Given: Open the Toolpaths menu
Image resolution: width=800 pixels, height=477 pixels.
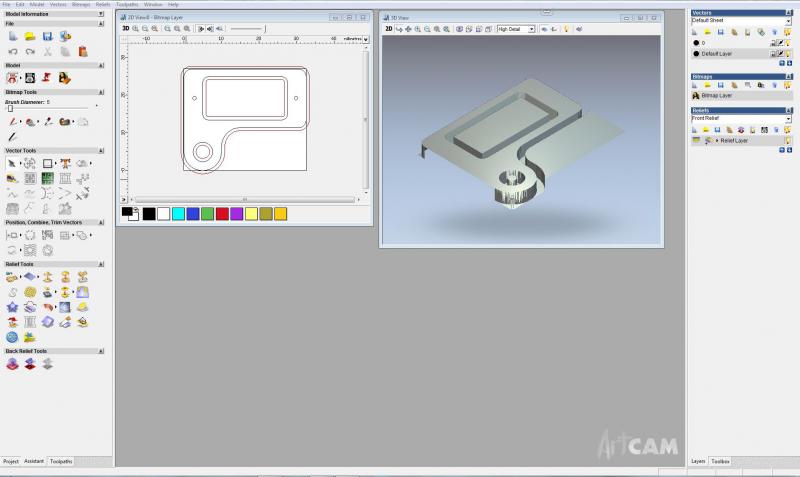Looking at the screenshot, I should (x=127, y=4).
